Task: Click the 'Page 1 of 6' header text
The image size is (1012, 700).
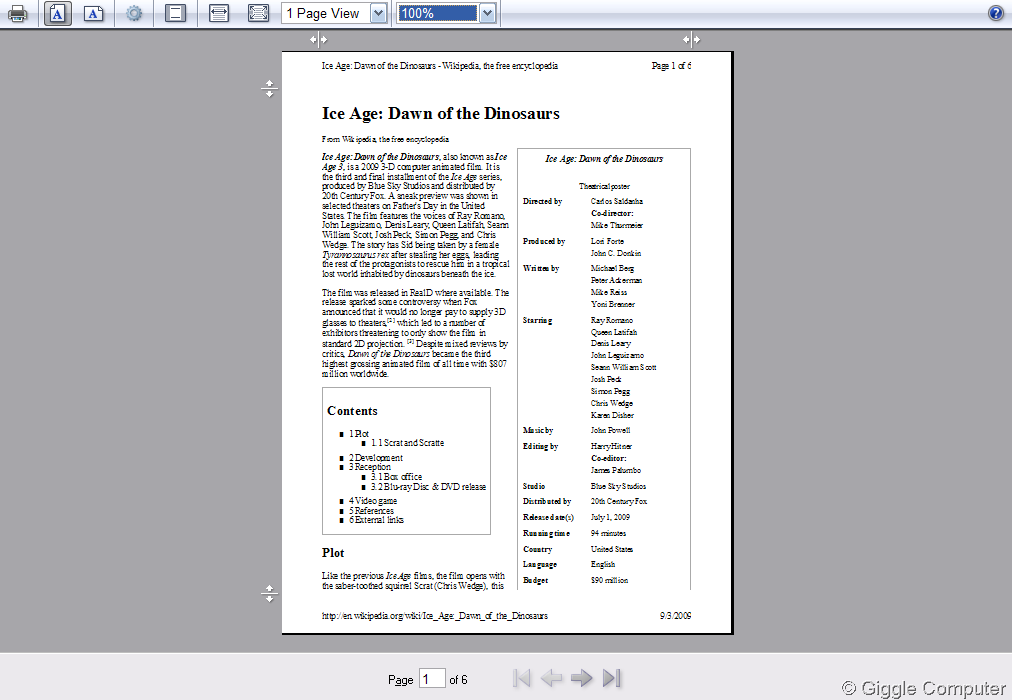Action: click(x=671, y=66)
